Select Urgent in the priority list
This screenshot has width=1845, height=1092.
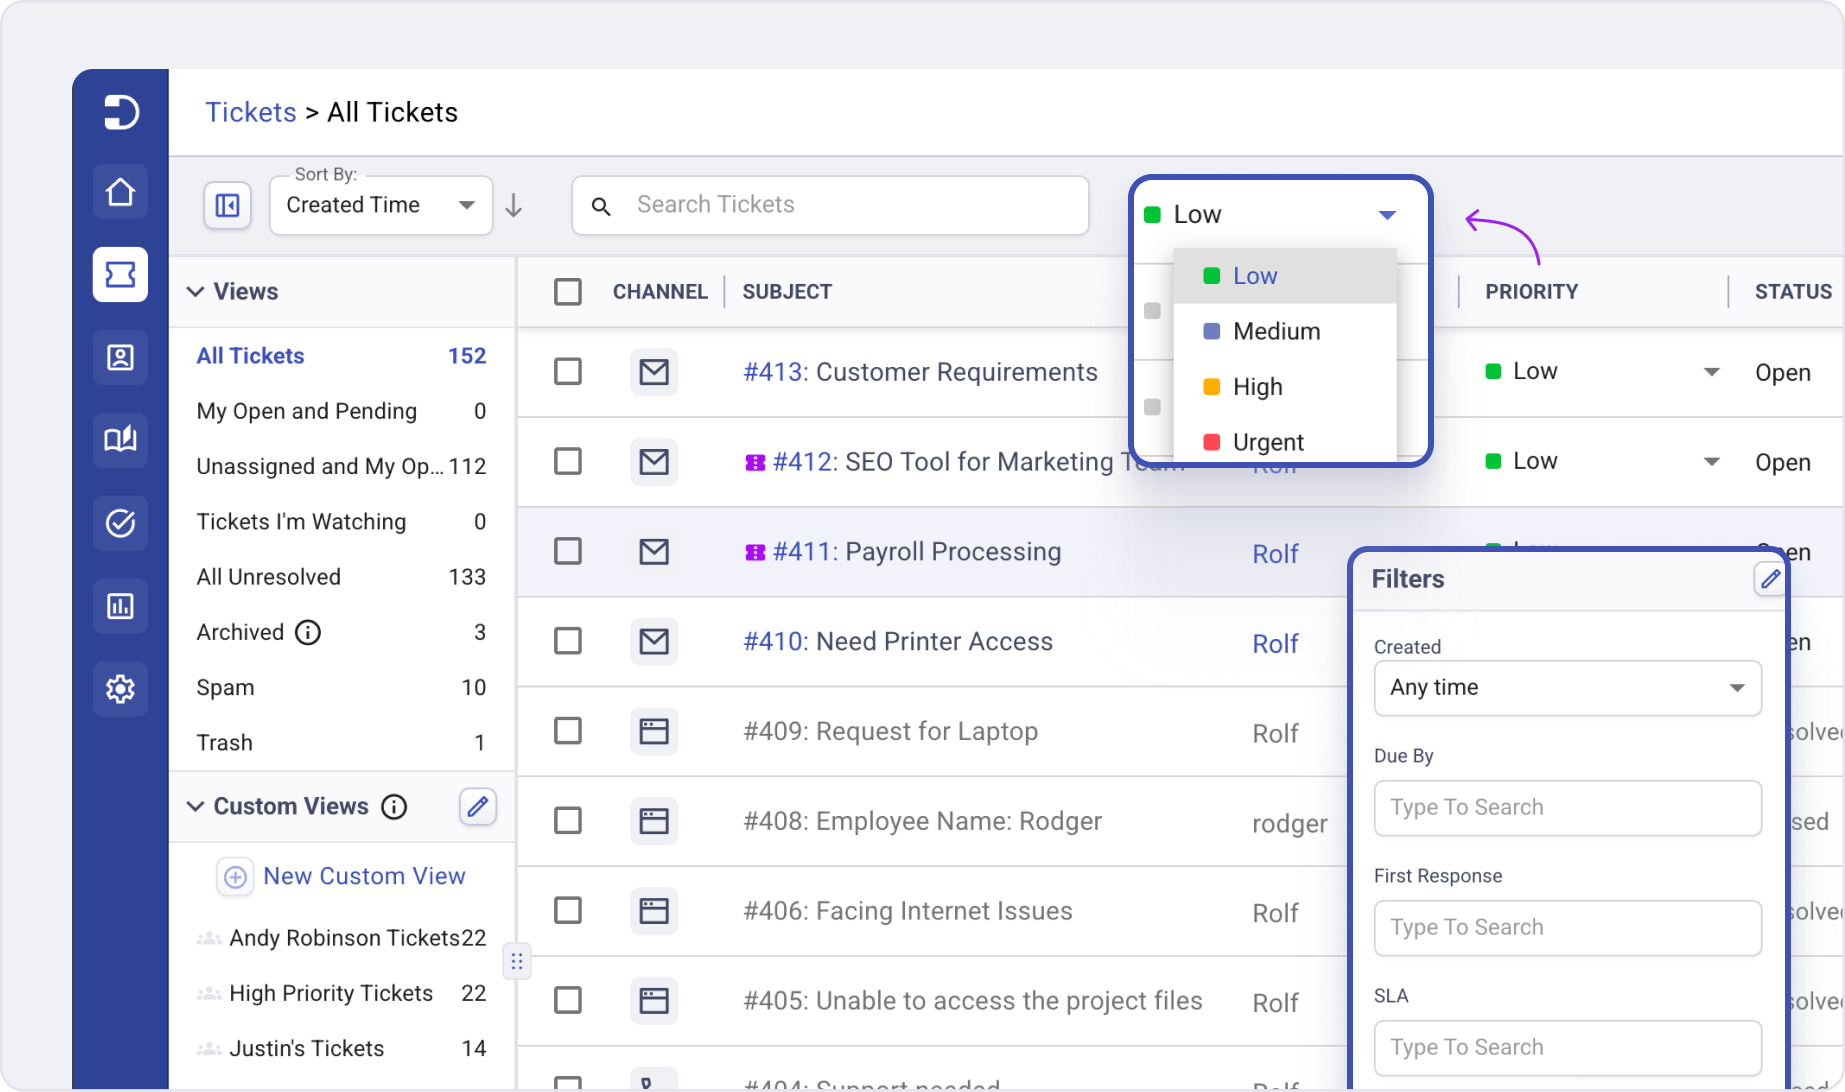[1268, 442]
